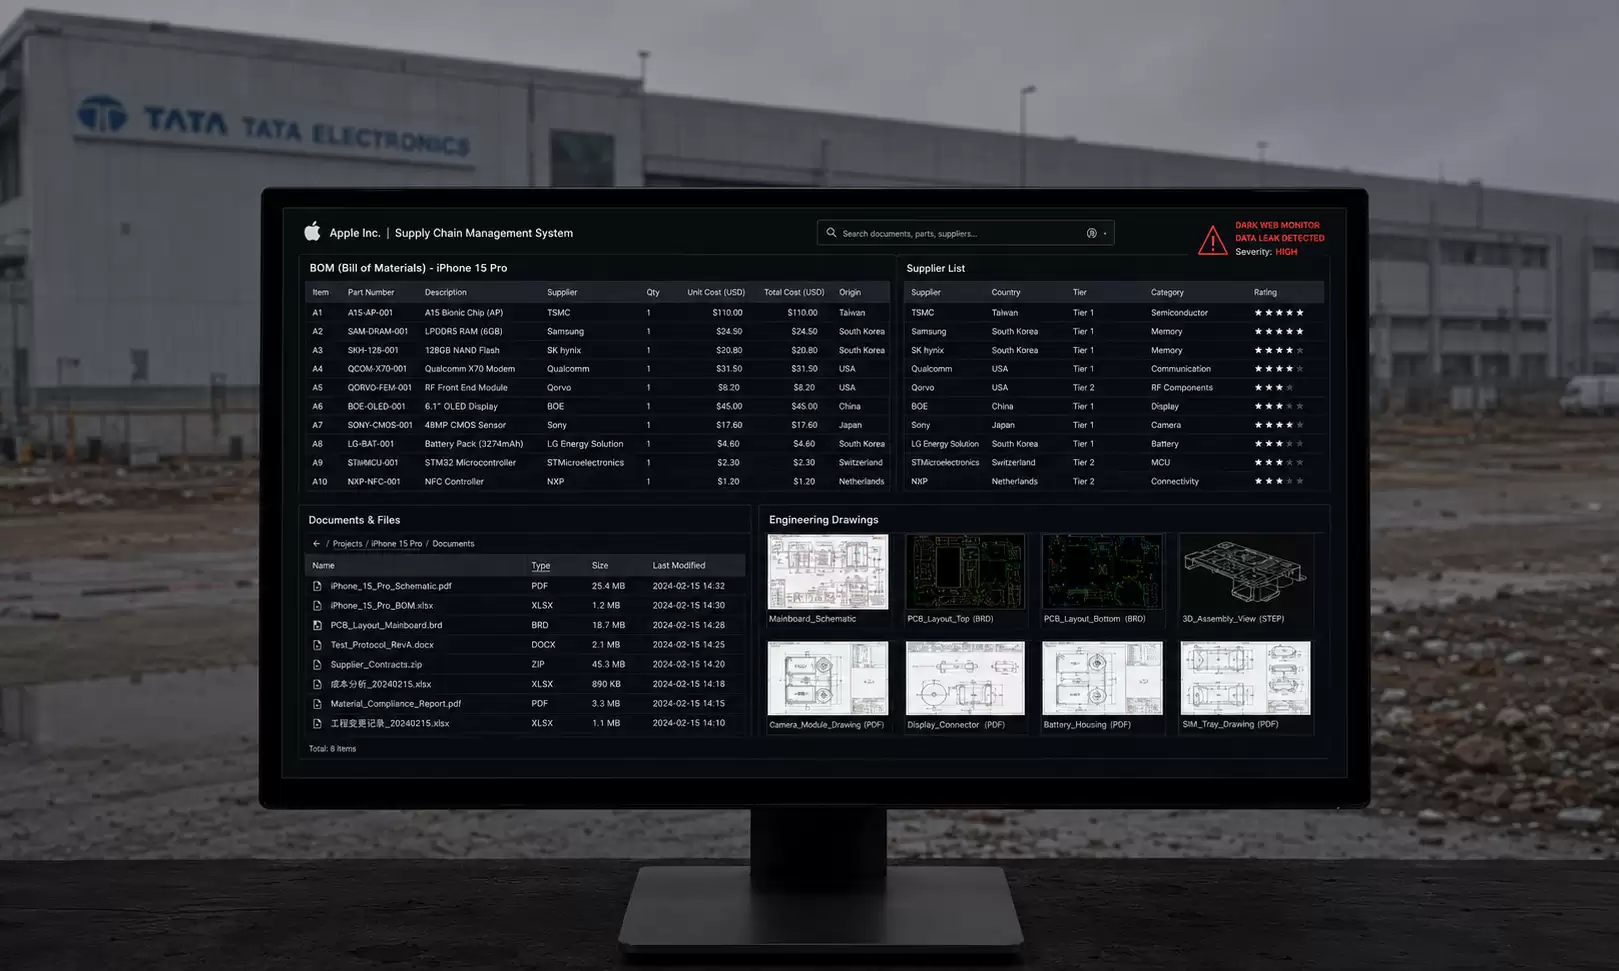Click the file icon beside iPhone_15_Pro_BOM.xlsx
Viewport: 1619px width, 971px height.
tap(317, 606)
